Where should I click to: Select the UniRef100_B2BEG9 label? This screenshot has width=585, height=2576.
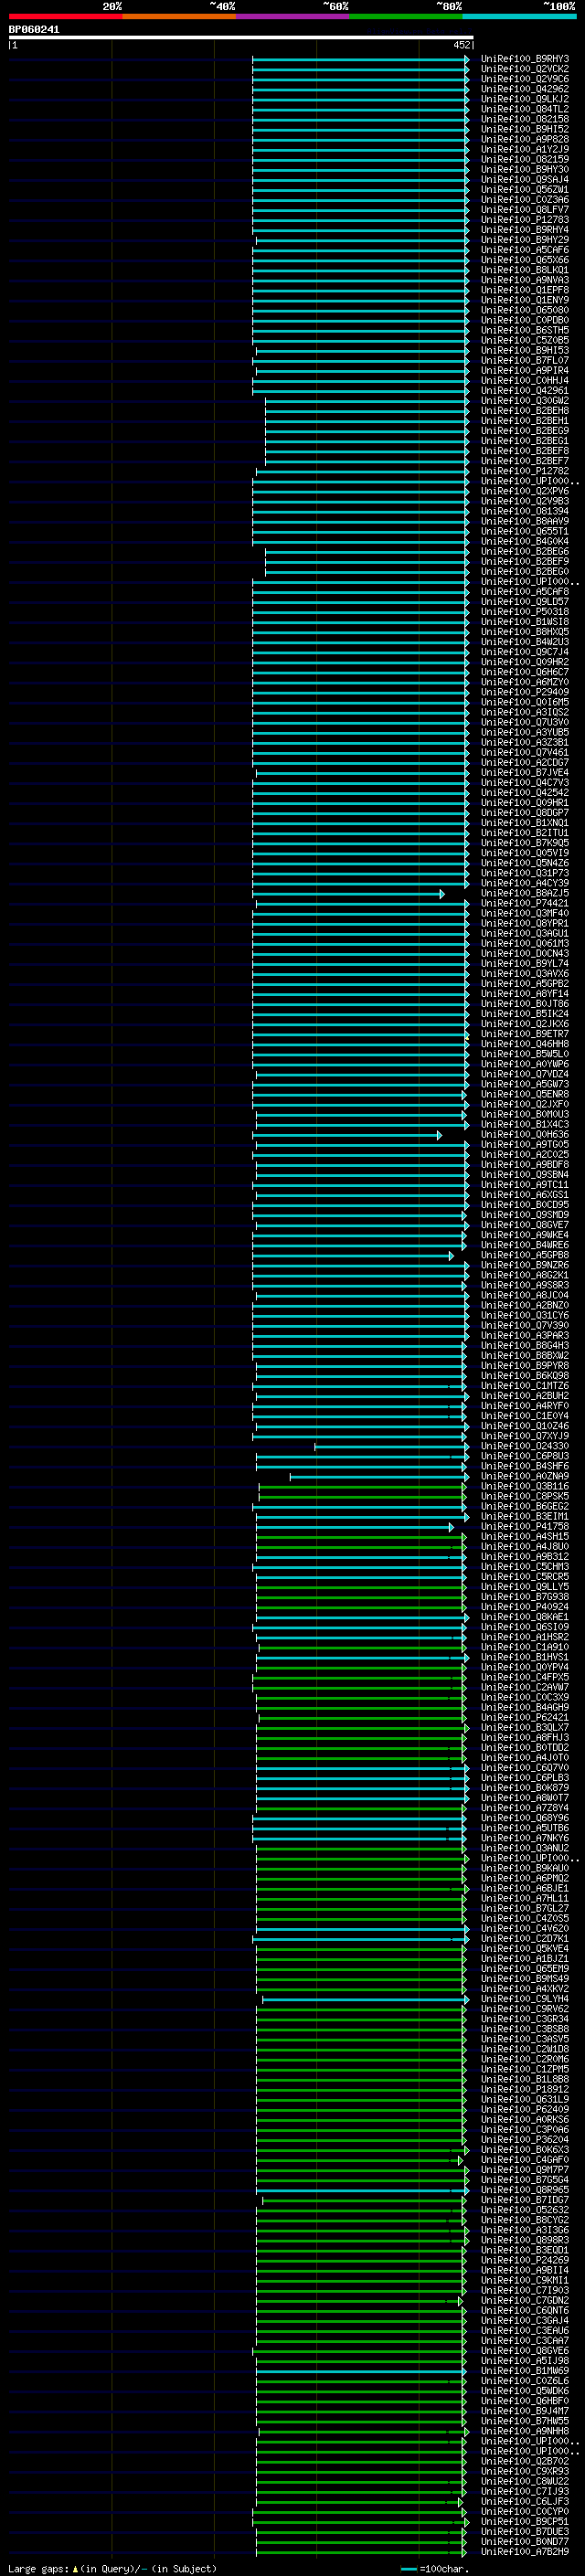pos(524,431)
